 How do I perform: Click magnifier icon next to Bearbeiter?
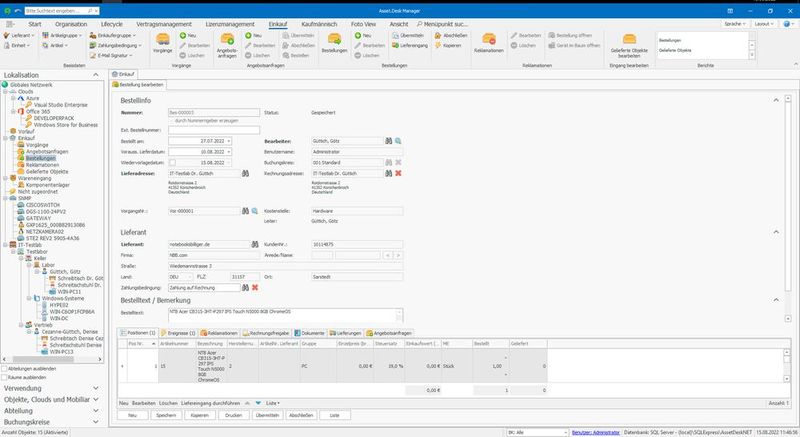[x=398, y=141]
